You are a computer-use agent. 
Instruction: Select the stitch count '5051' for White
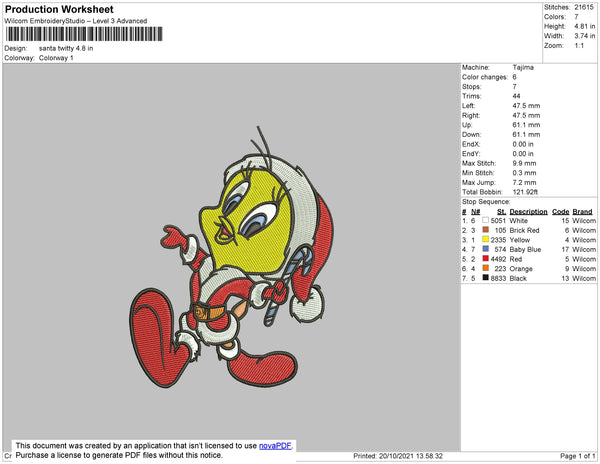pos(498,221)
